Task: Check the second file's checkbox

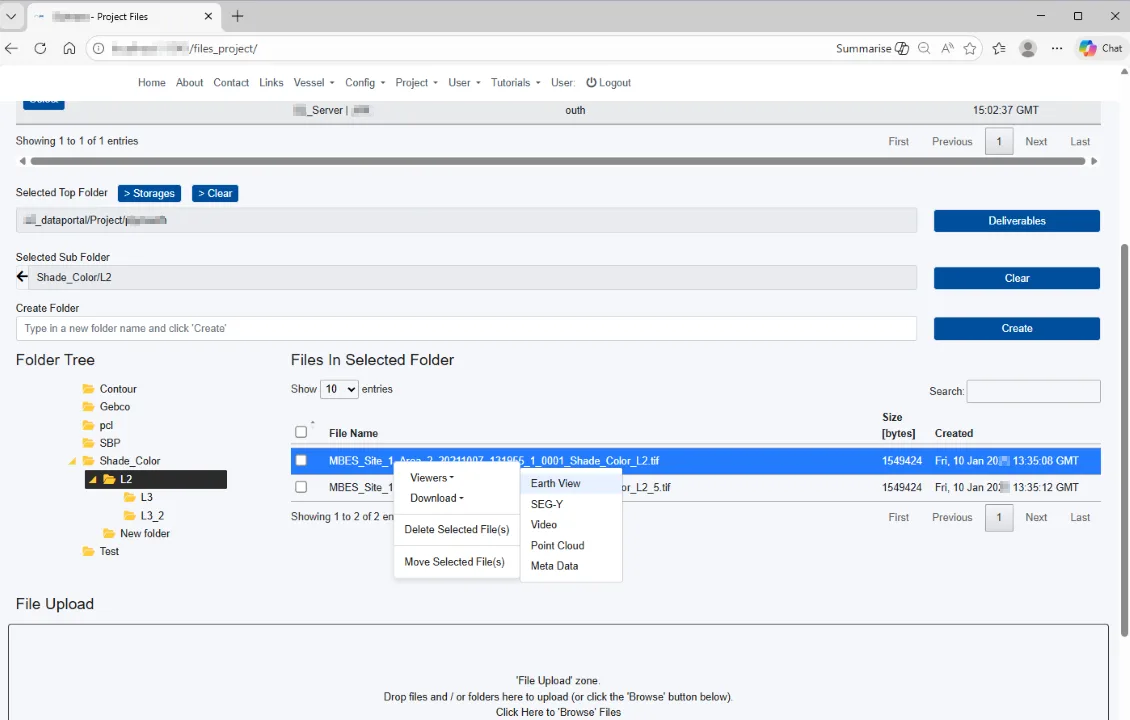Action: coord(301,487)
